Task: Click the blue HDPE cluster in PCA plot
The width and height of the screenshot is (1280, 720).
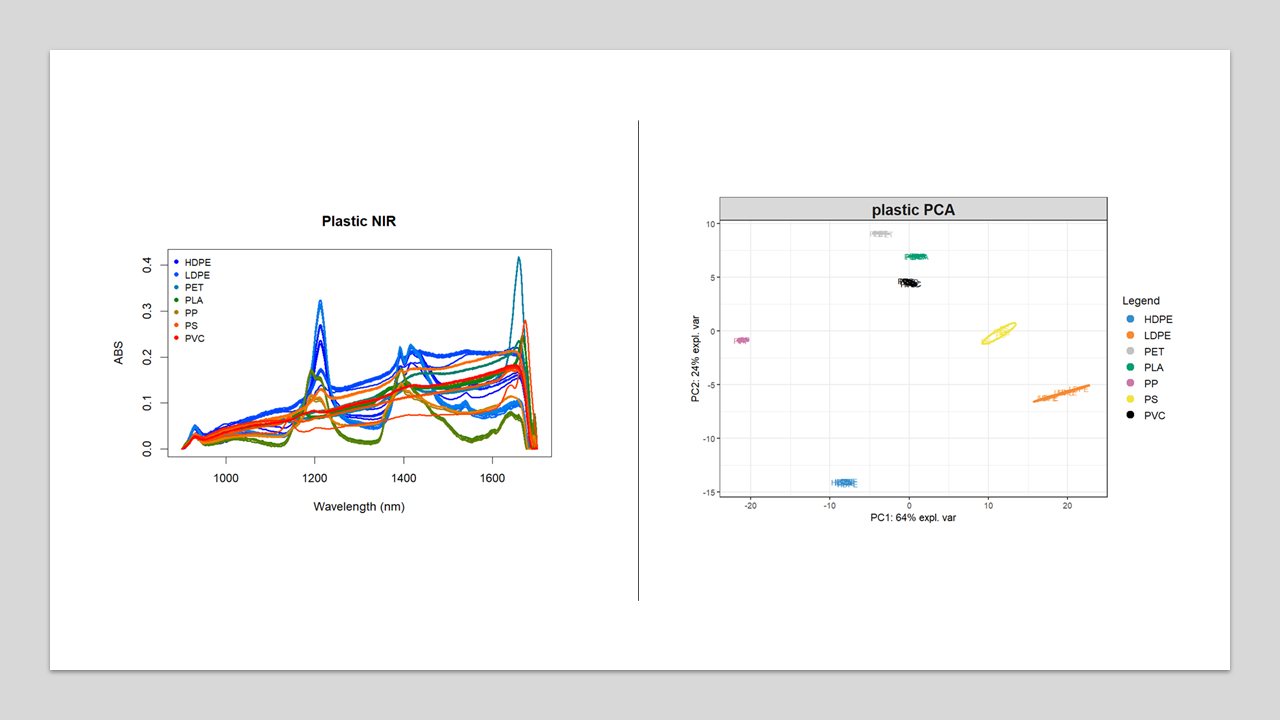Action: 845,483
